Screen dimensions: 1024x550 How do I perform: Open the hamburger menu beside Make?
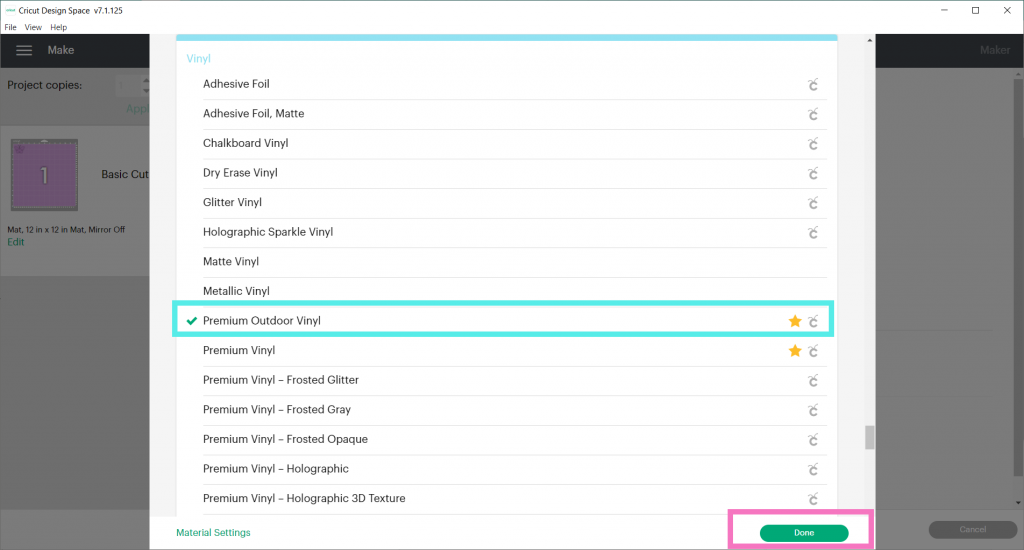pos(24,50)
